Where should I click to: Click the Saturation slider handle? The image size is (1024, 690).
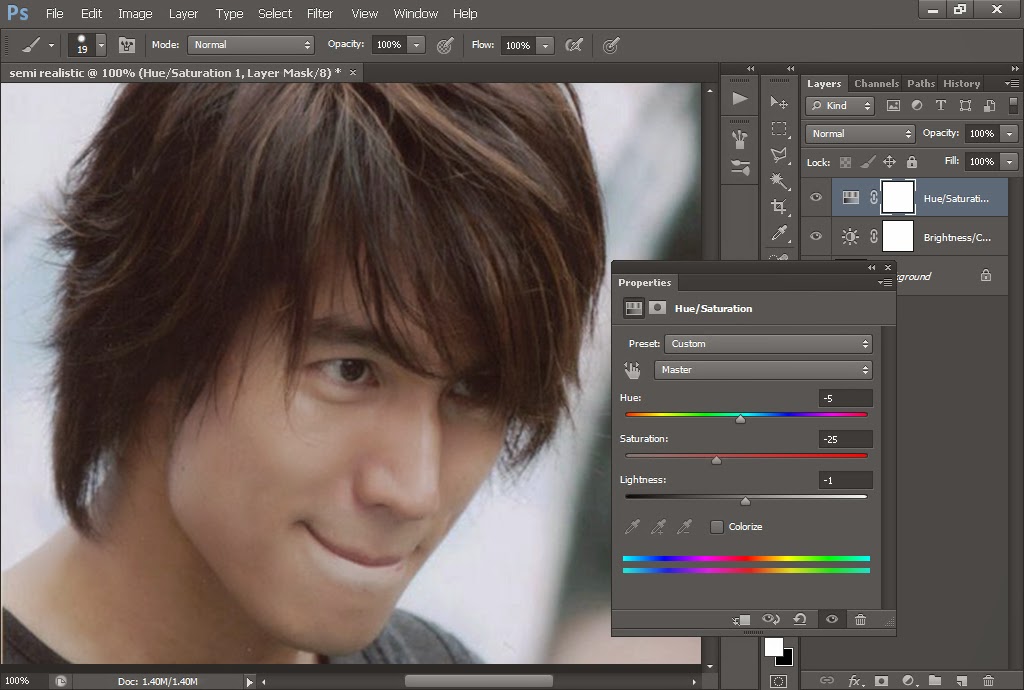click(716, 460)
